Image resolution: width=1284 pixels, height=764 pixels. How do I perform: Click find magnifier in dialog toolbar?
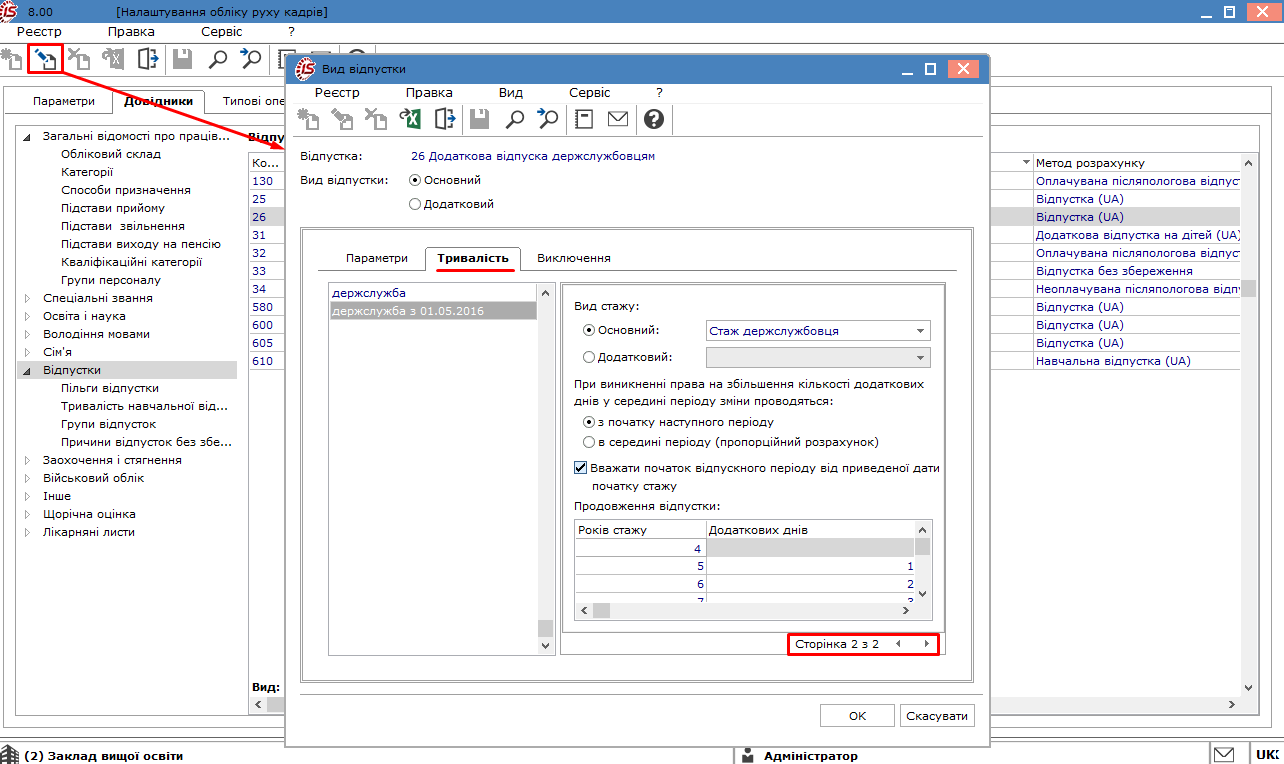(514, 119)
